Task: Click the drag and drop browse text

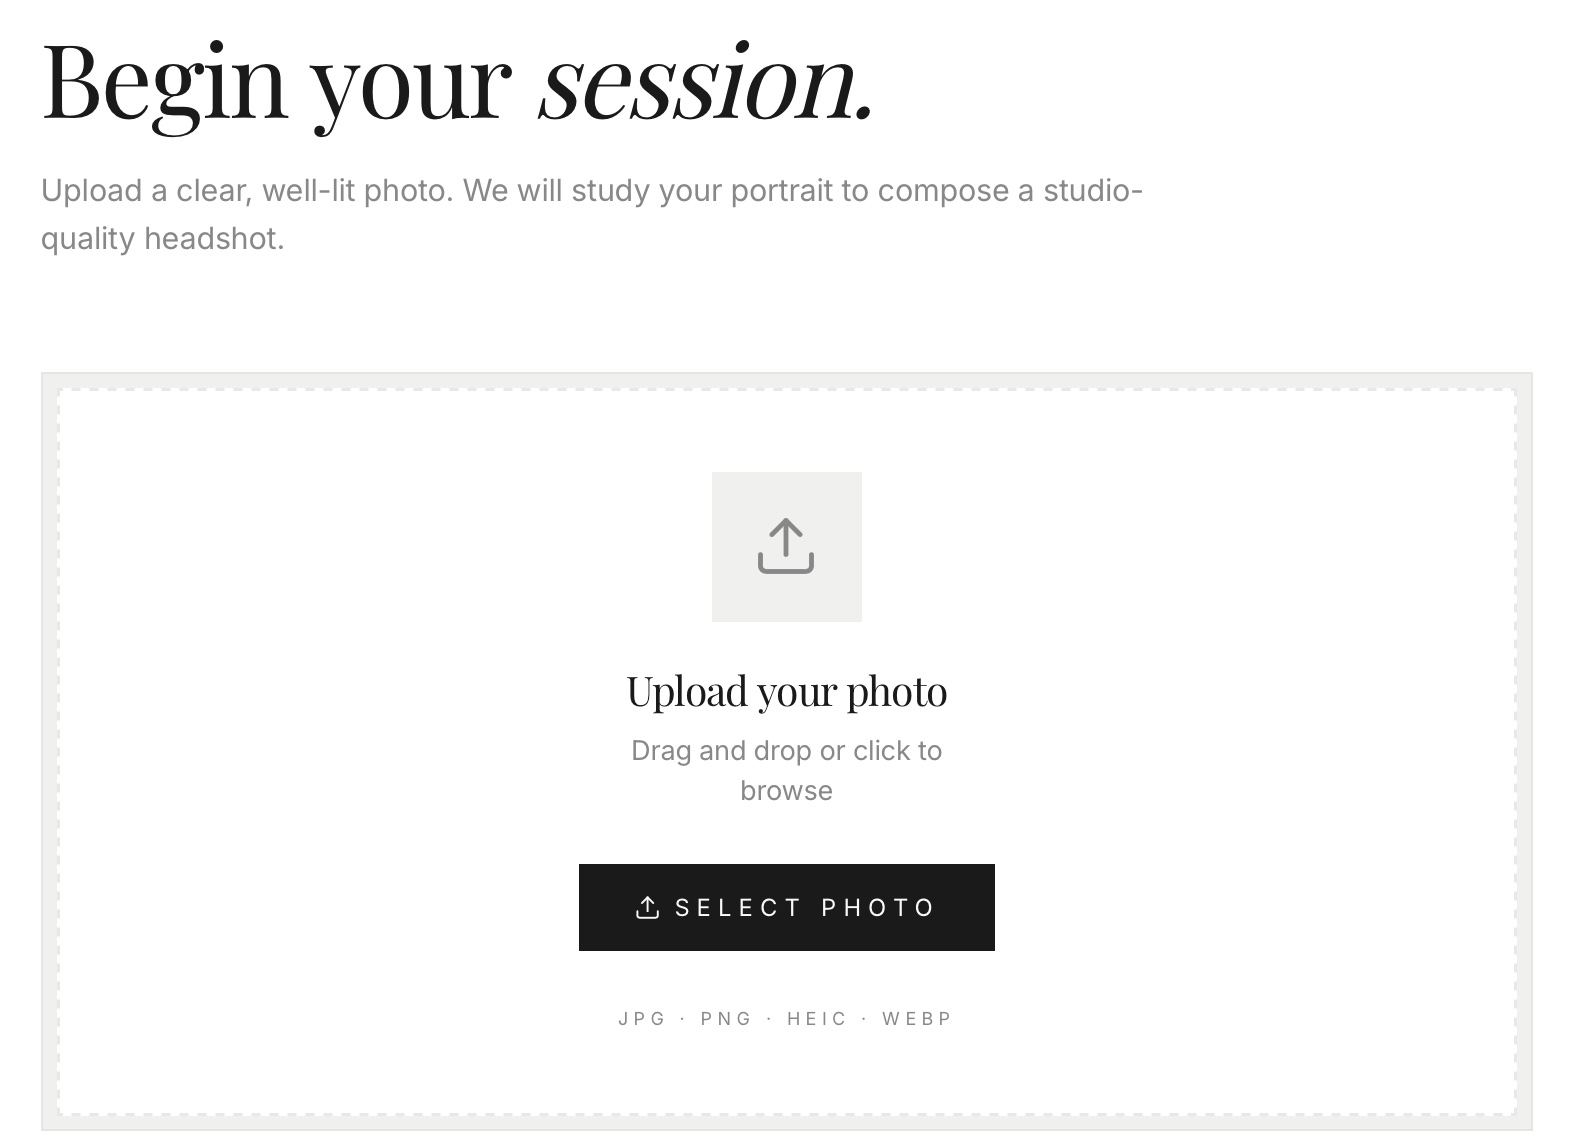Action: click(x=787, y=770)
